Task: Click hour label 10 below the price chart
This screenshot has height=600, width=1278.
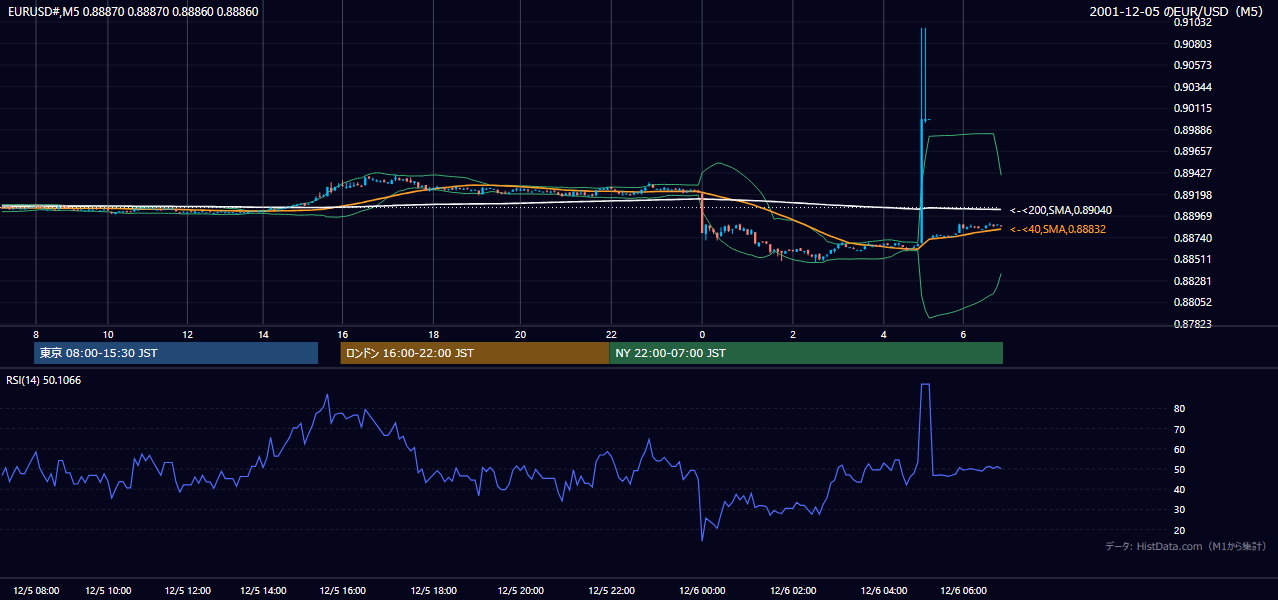Action: (108, 334)
